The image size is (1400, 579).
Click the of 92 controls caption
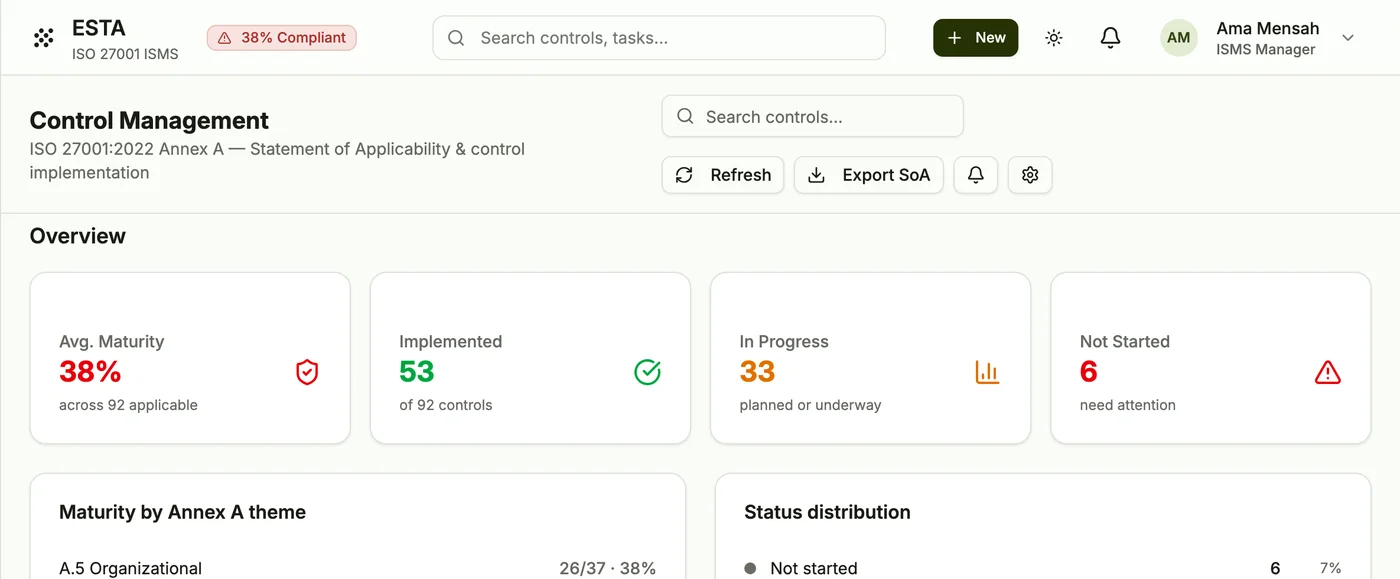point(446,405)
